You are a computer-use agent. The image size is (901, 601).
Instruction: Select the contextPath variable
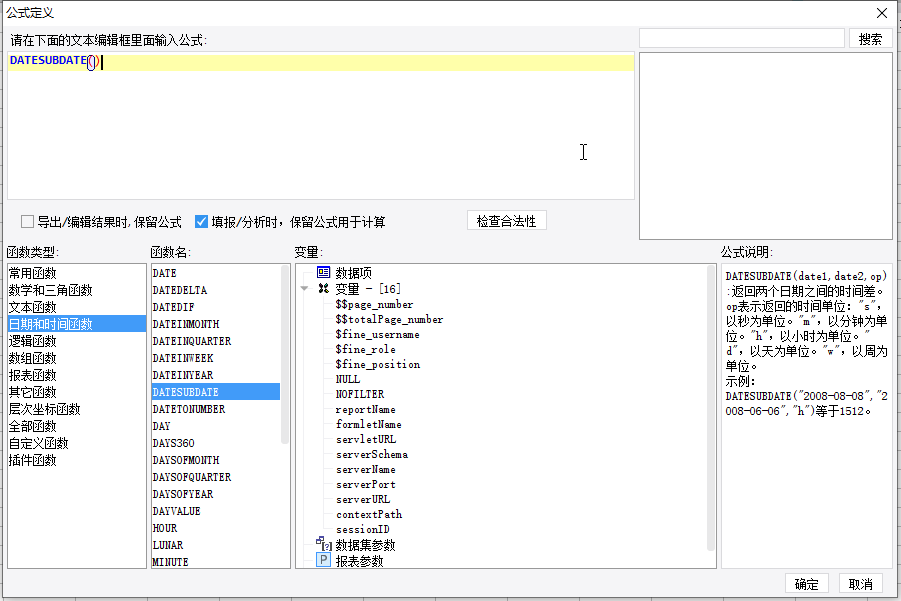pyautogui.click(x=369, y=514)
